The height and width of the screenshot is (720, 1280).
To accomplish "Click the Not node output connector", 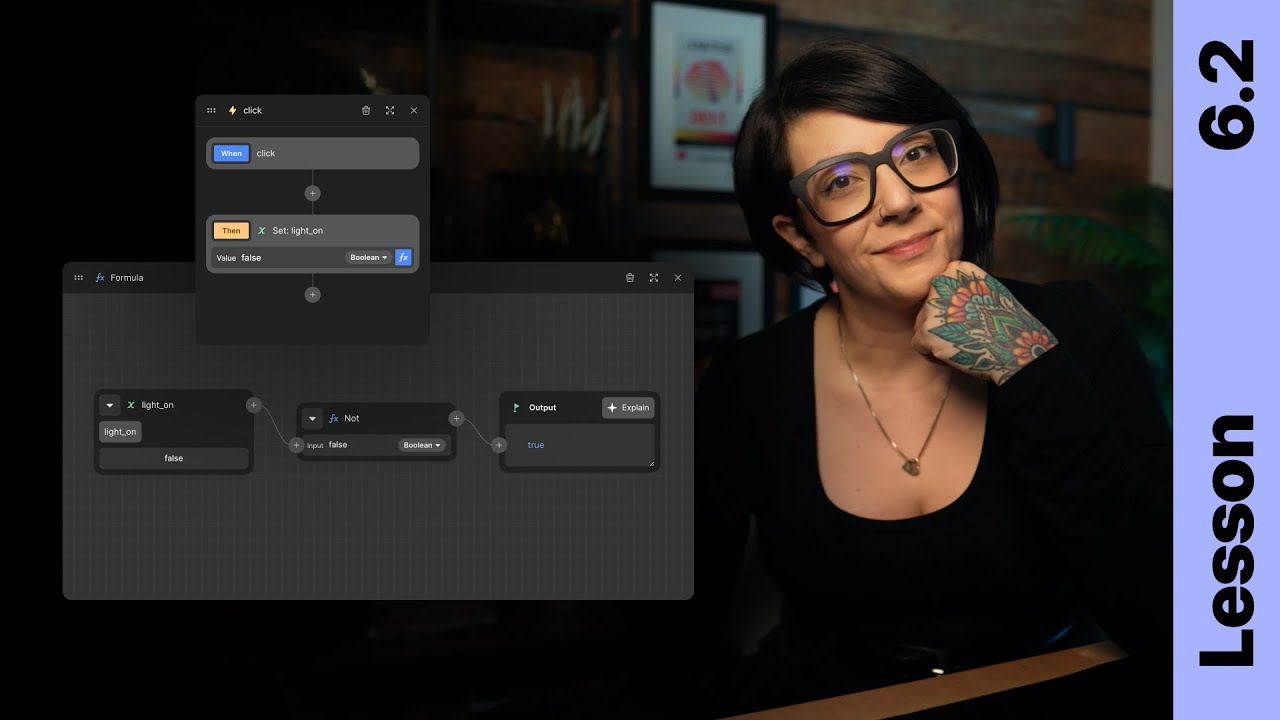I will point(457,419).
